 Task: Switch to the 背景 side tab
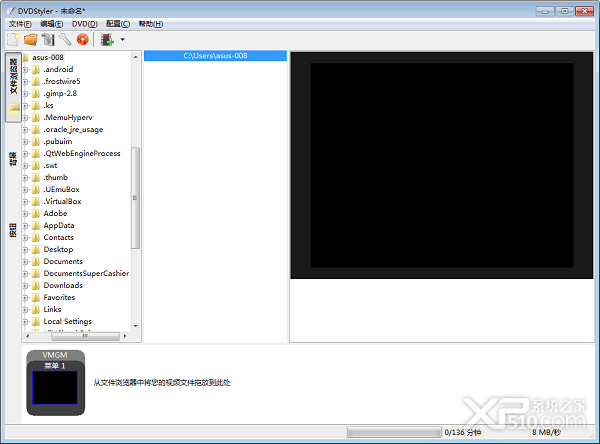(13, 159)
